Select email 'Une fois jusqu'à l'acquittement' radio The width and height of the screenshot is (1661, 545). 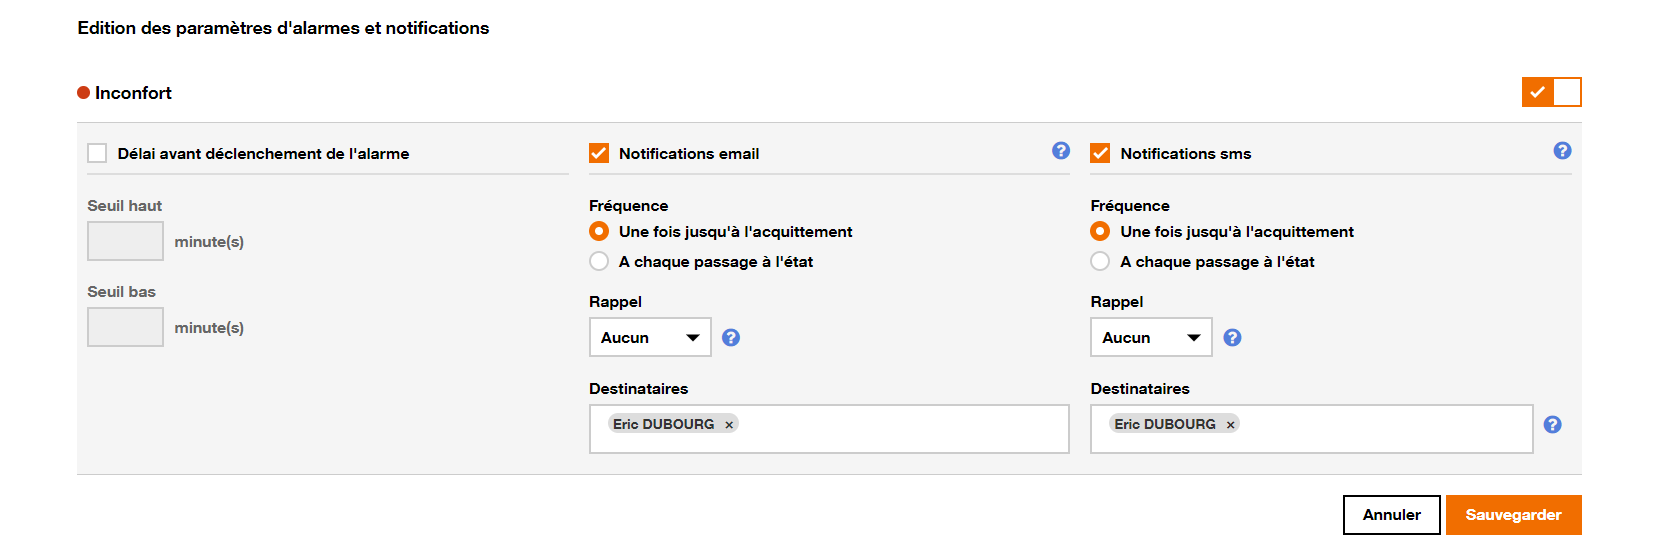(x=599, y=231)
